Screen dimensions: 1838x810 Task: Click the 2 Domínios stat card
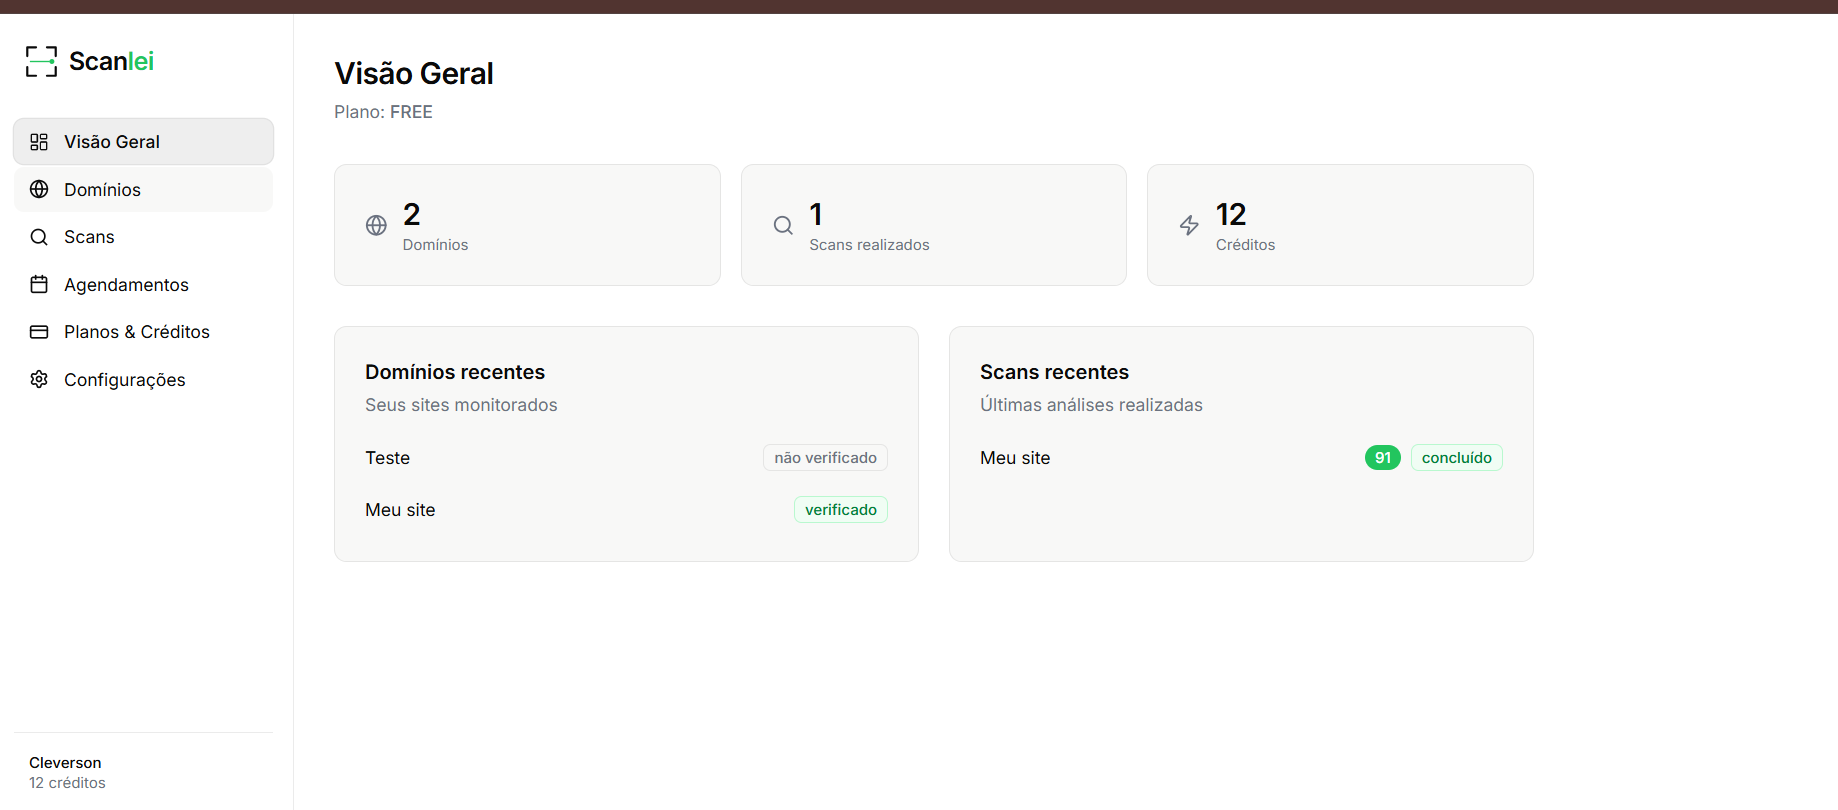tap(527, 225)
